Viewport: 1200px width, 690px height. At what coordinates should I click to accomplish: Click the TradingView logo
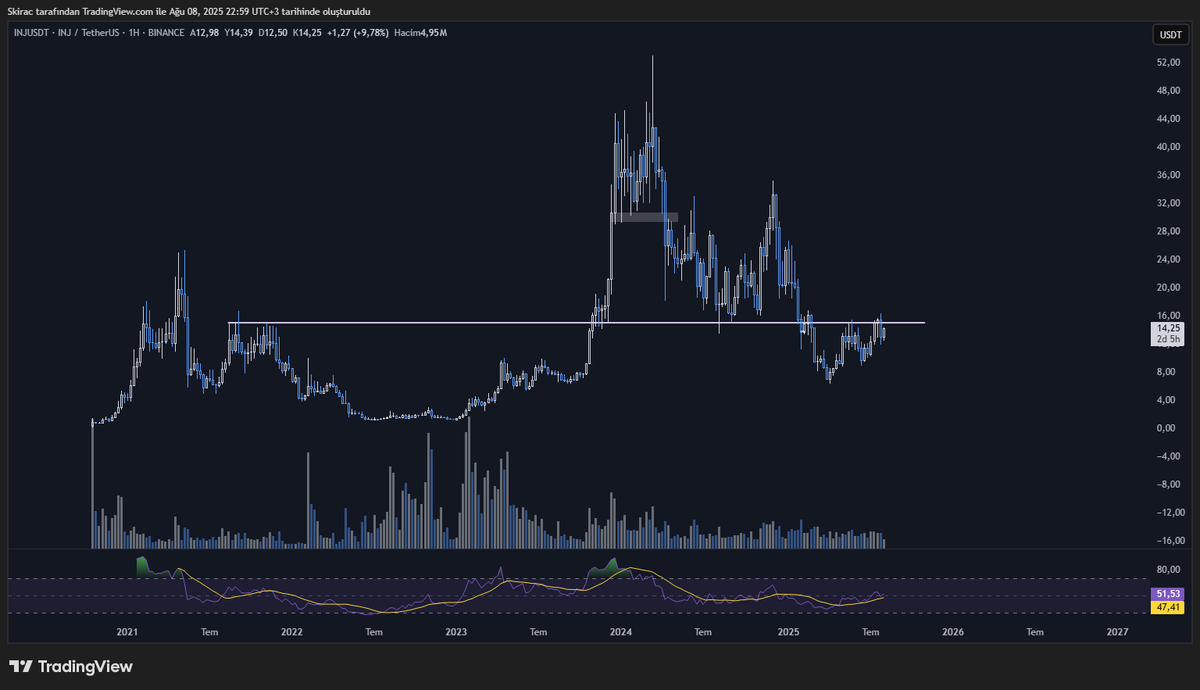[x=71, y=667]
